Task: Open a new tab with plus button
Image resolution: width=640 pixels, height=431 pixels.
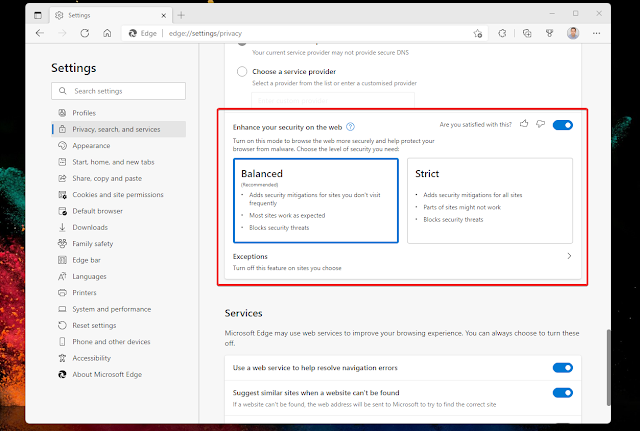Action: coord(181,15)
